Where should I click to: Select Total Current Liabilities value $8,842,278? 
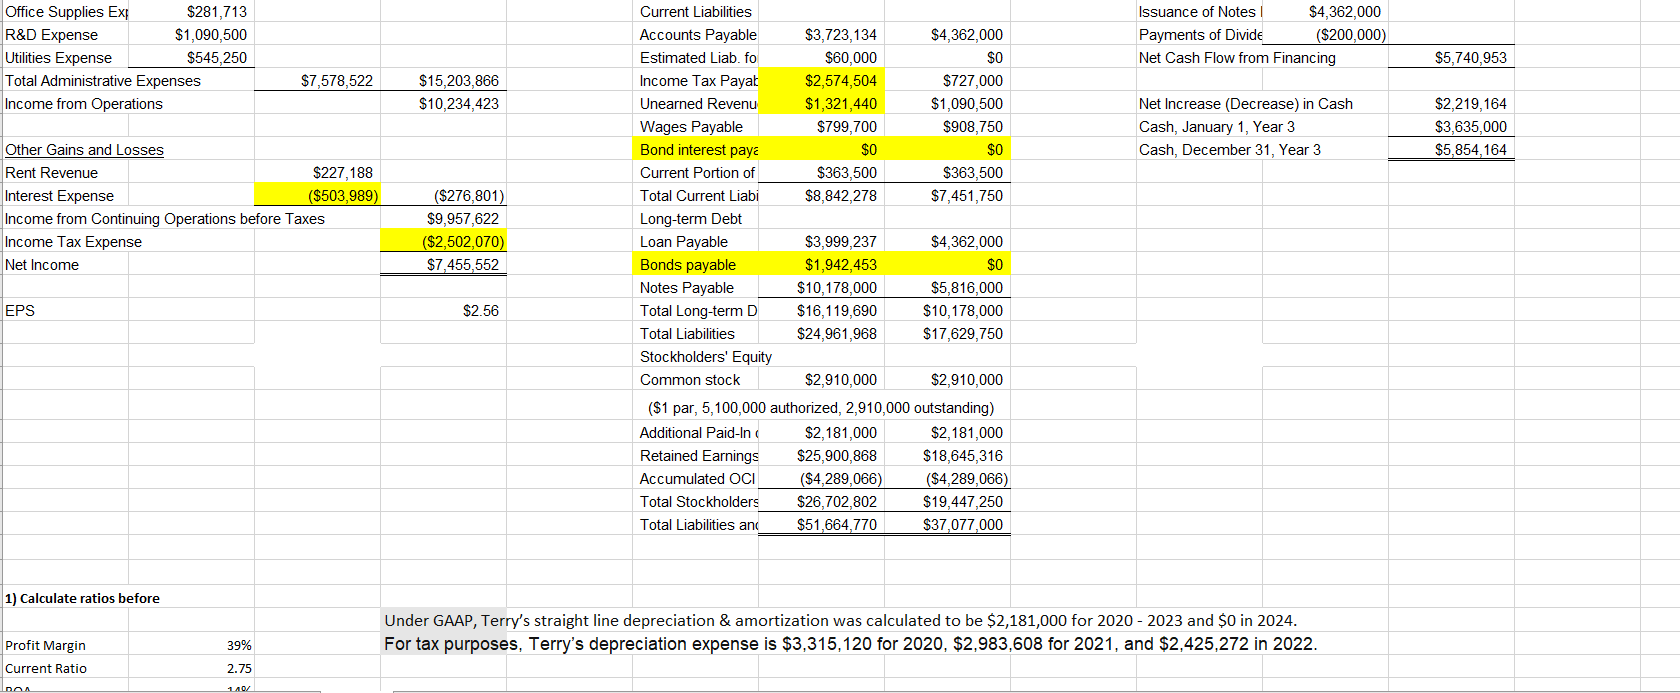click(x=841, y=196)
